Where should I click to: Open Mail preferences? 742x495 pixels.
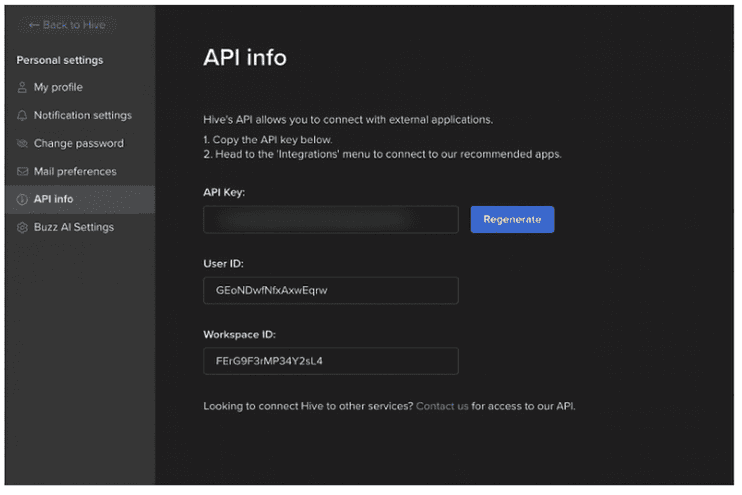point(75,171)
